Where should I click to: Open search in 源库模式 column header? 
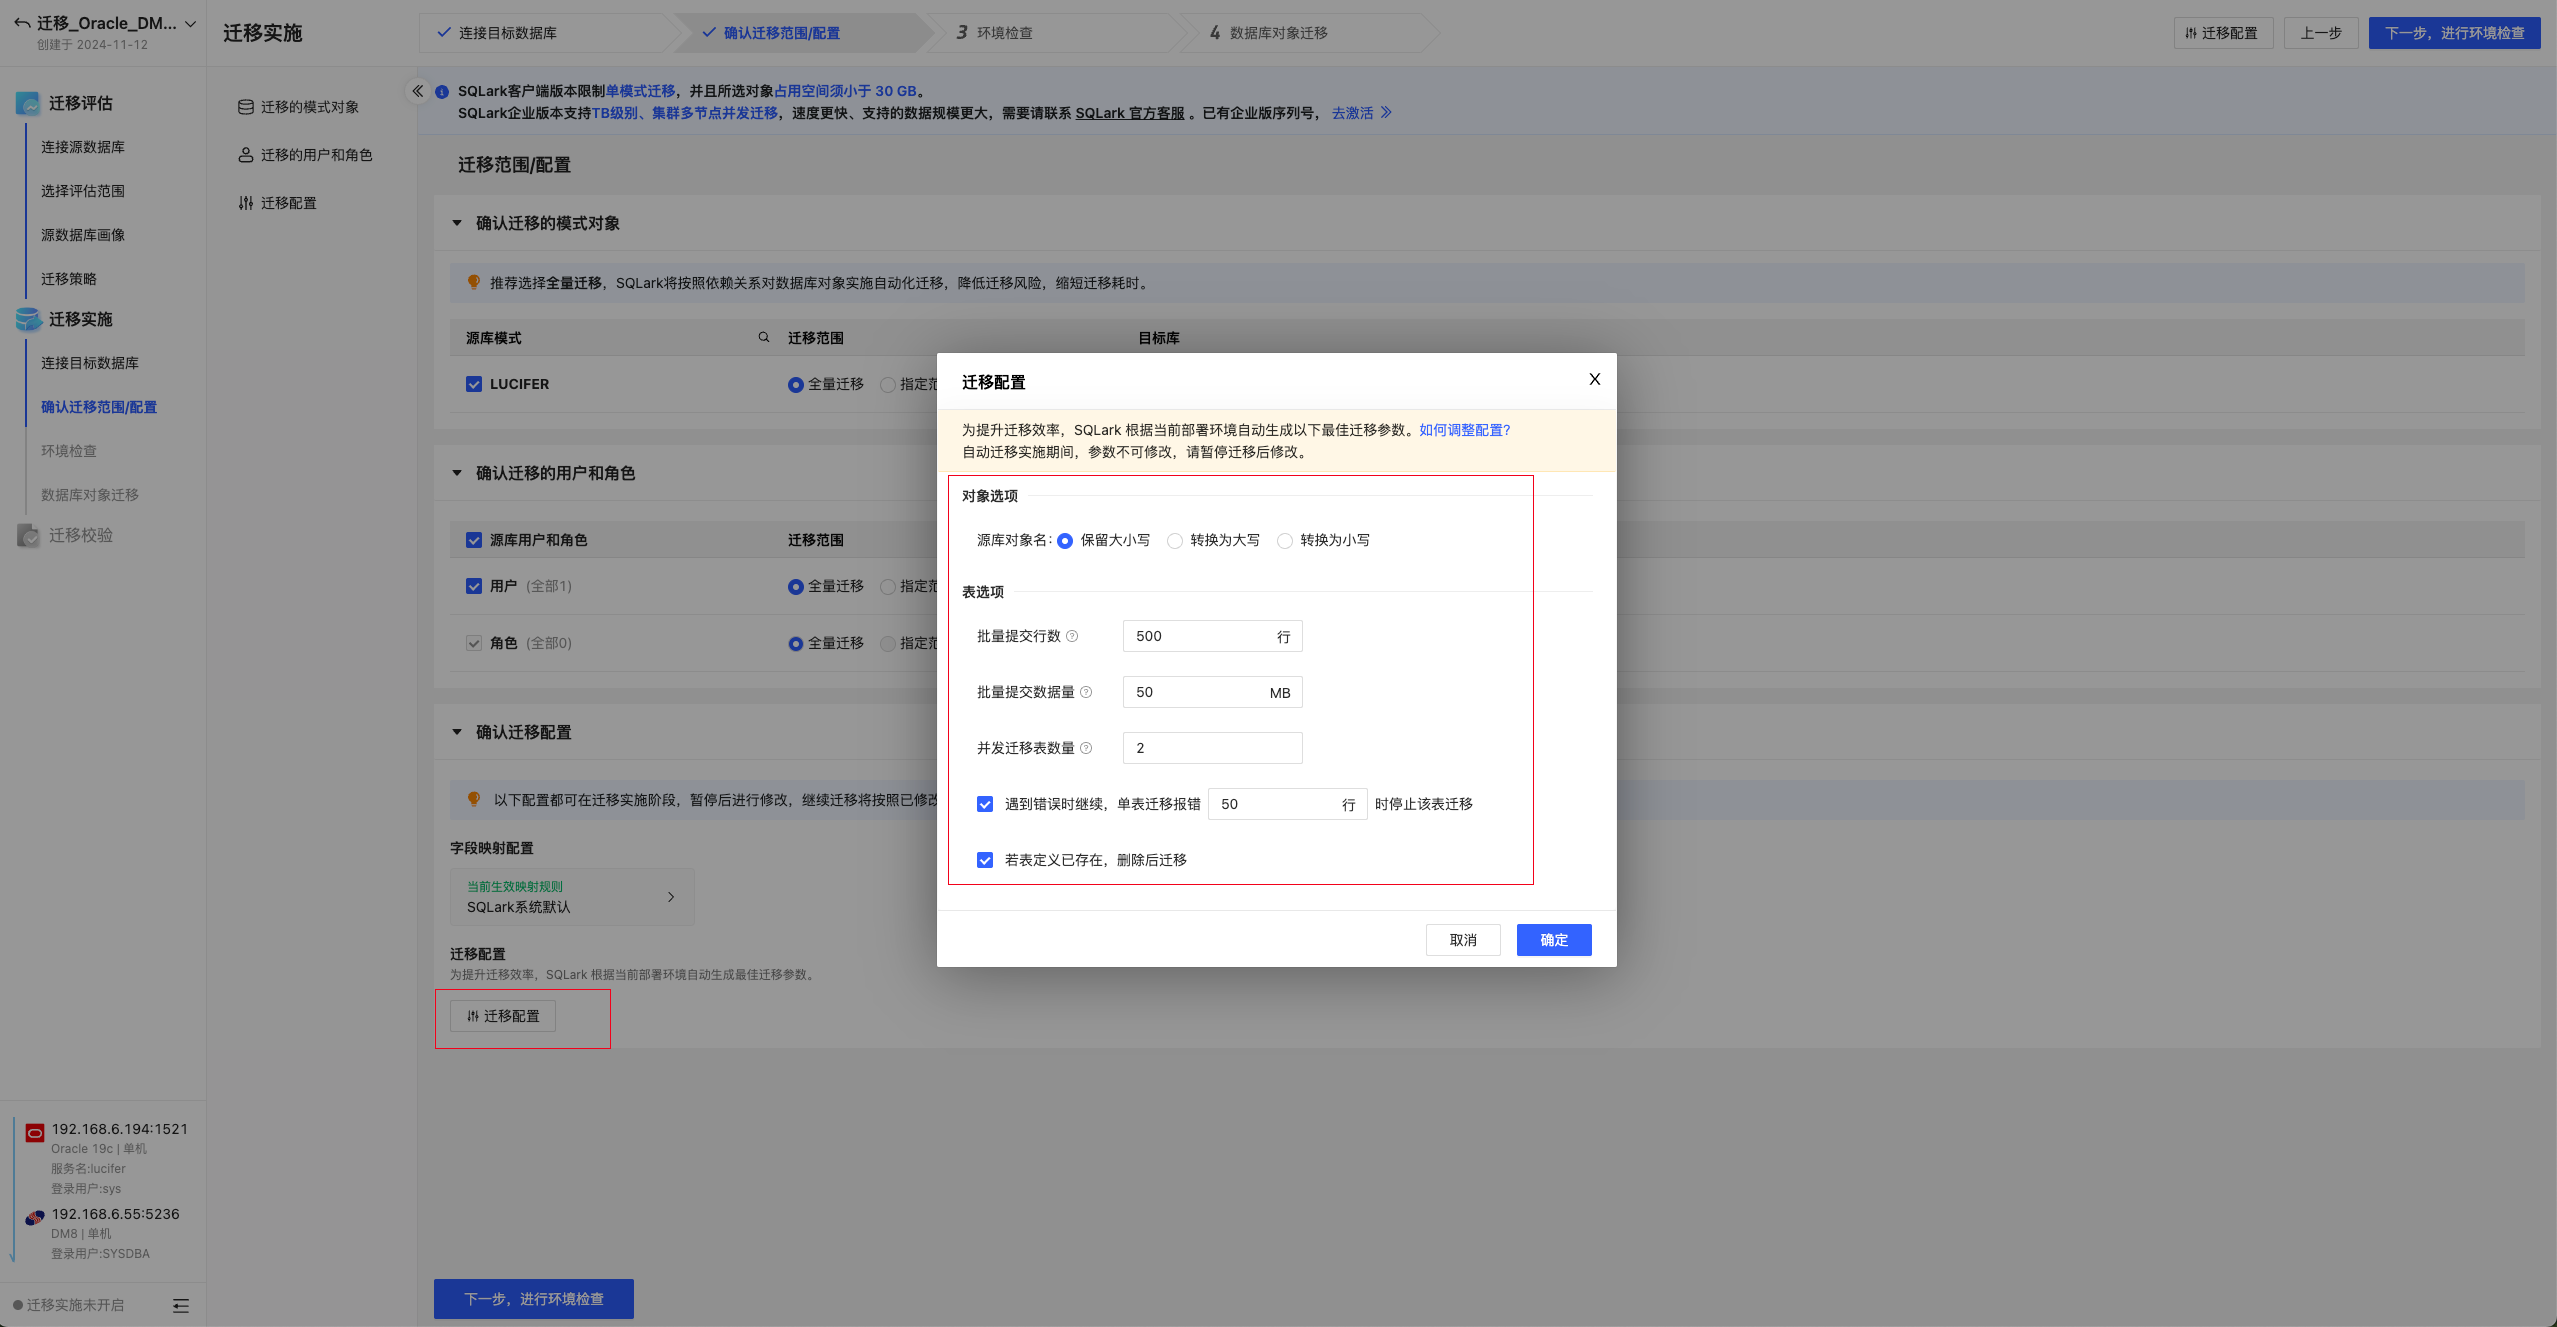pyautogui.click(x=763, y=337)
